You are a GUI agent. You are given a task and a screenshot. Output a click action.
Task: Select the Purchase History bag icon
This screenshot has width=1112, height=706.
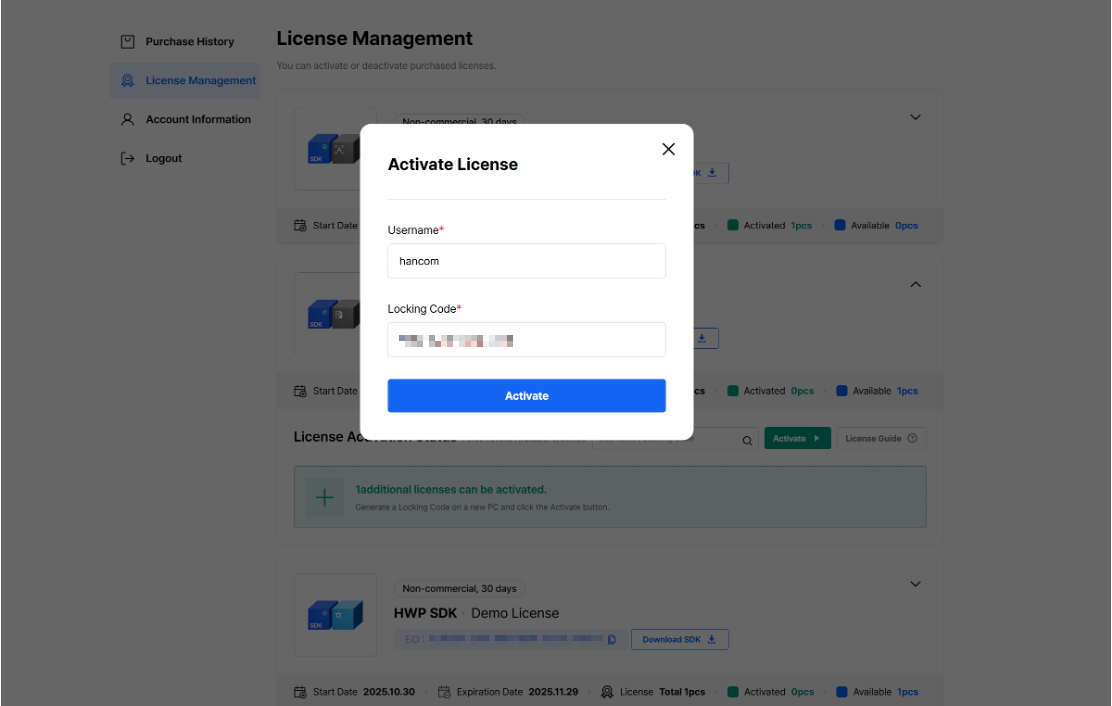[126, 41]
